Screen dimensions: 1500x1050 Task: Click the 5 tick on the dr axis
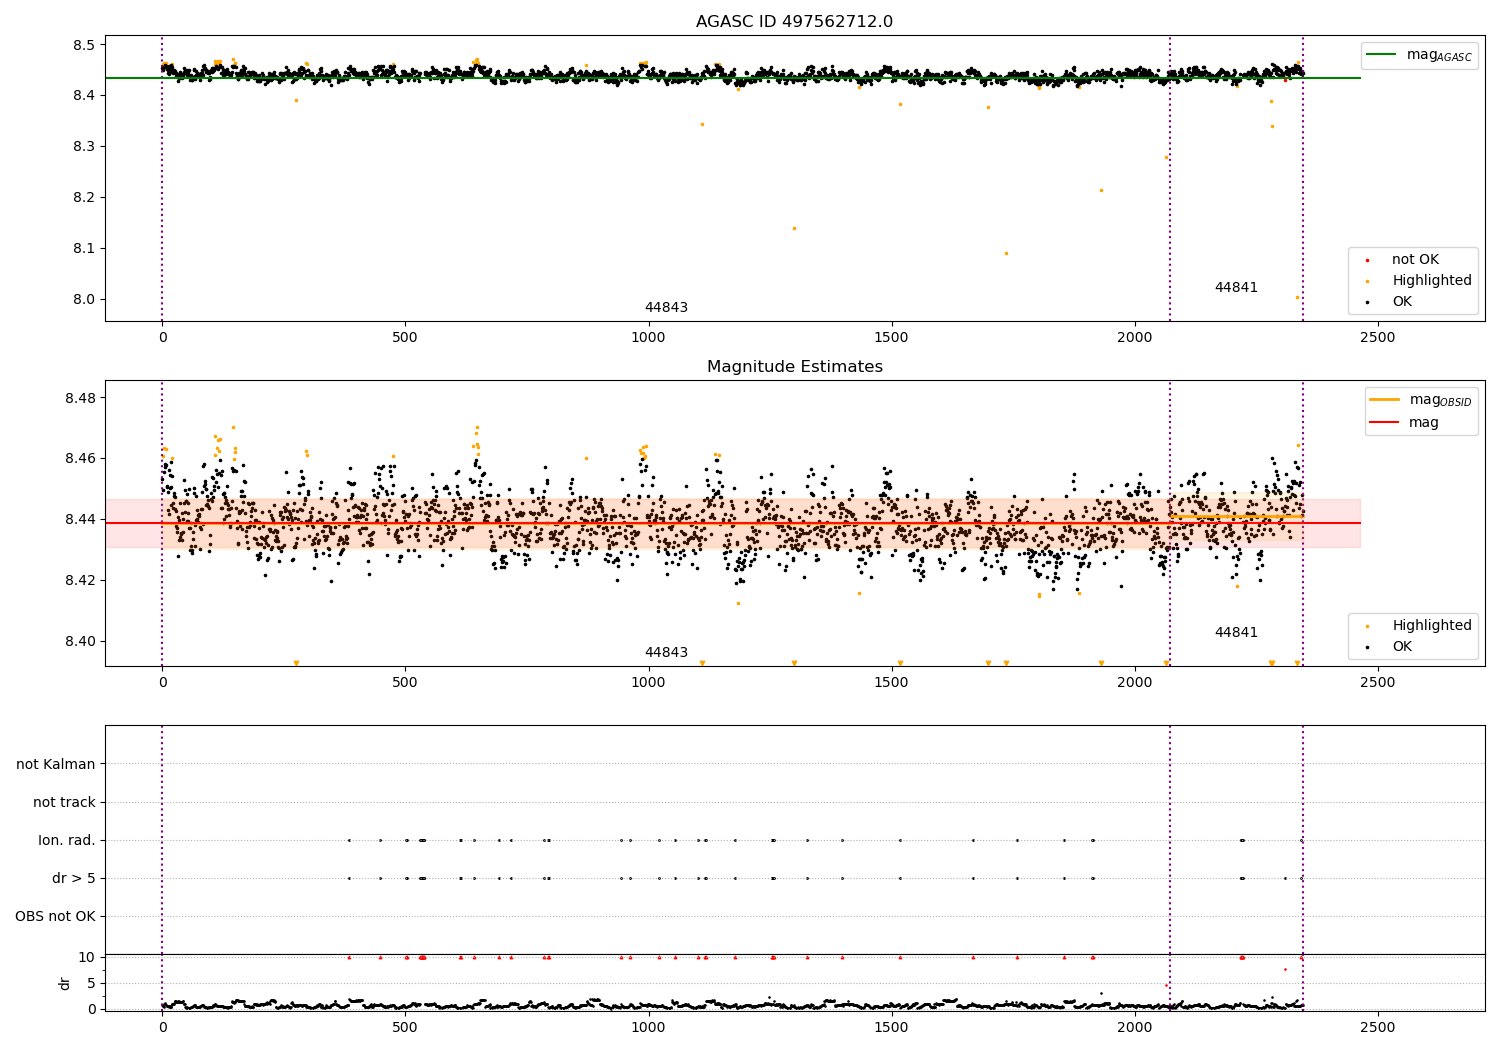click(x=92, y=984)
